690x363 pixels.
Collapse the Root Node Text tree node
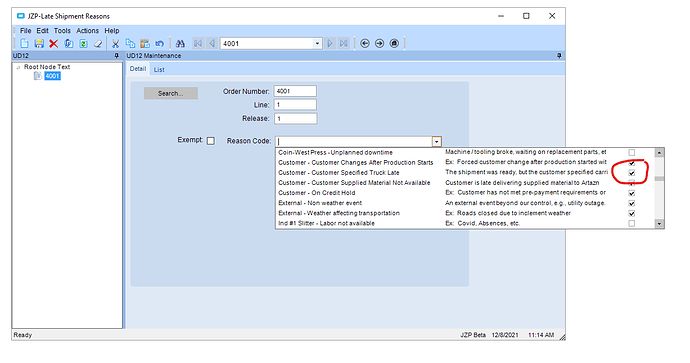(18, 67)
